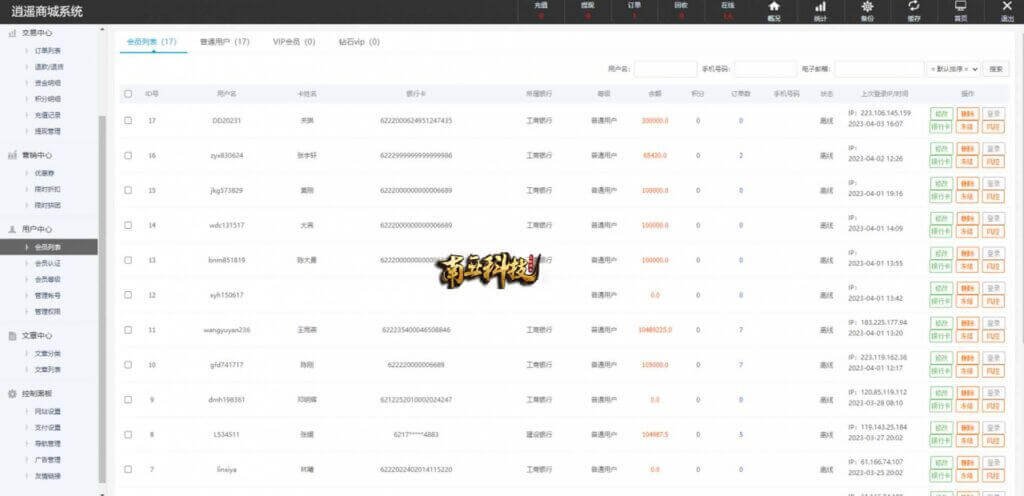Image resolution: width=1024 pixels, height=496 pixels.
Task: Open 会员认证 in the sidebar
Action: pyautogui.click(x=49, y=263)
